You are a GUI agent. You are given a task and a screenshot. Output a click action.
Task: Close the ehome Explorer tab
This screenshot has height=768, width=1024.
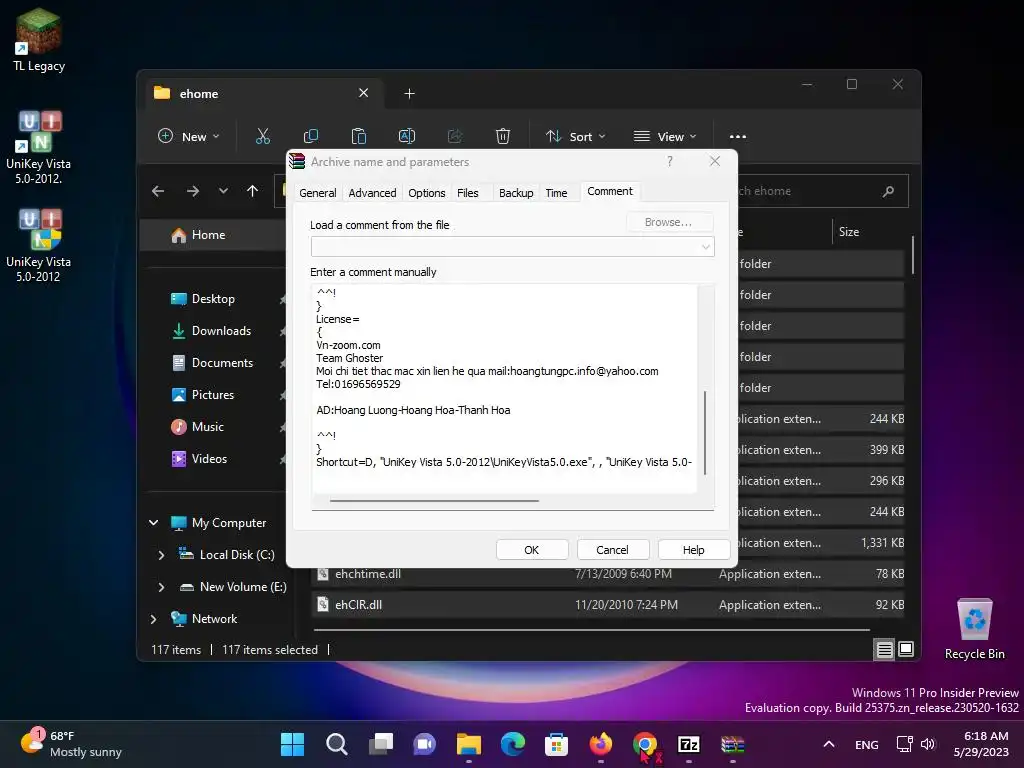tap(363, 93)
